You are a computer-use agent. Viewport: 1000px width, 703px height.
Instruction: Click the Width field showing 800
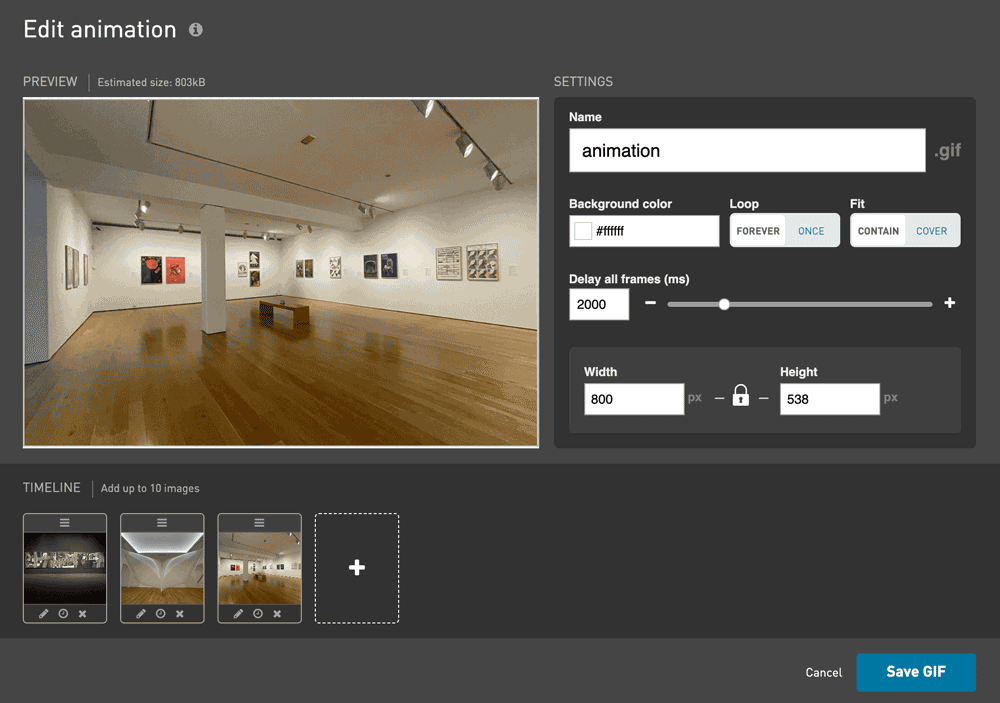pyautogui.click(x=634, y=399)
